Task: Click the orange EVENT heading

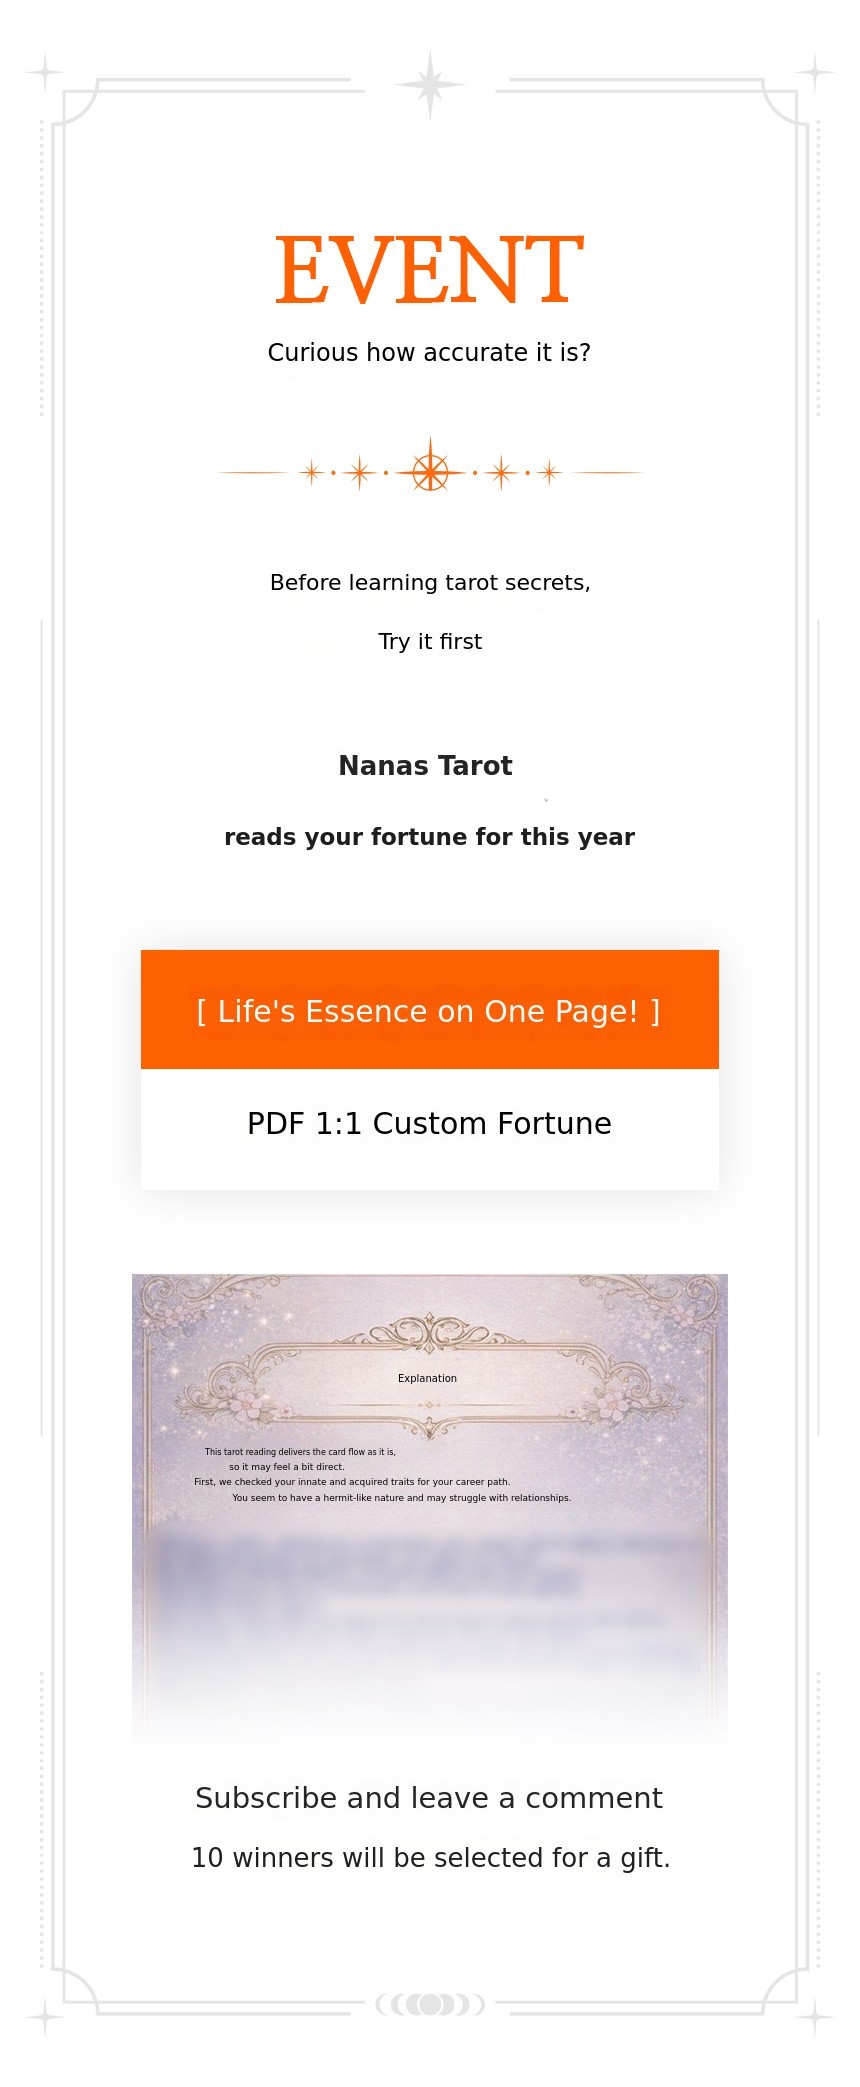Action: click(x=429, y=270)
